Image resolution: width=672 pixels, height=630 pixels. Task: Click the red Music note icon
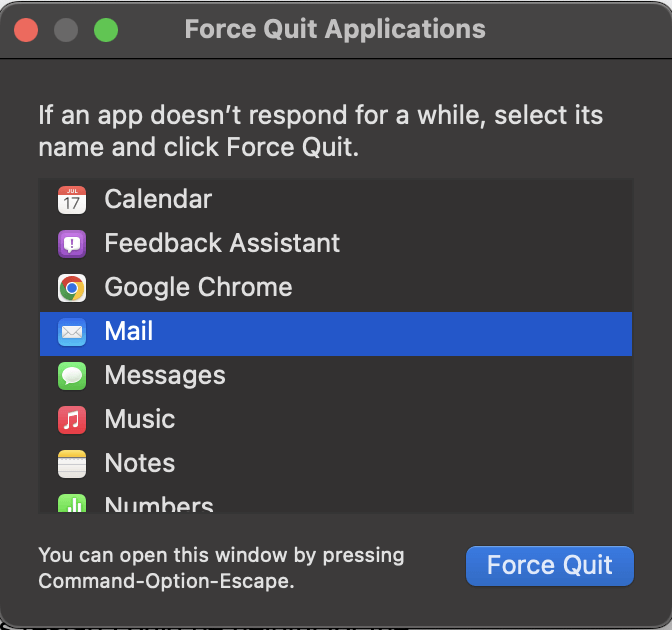pyautogui.click(x=72, y=420)
